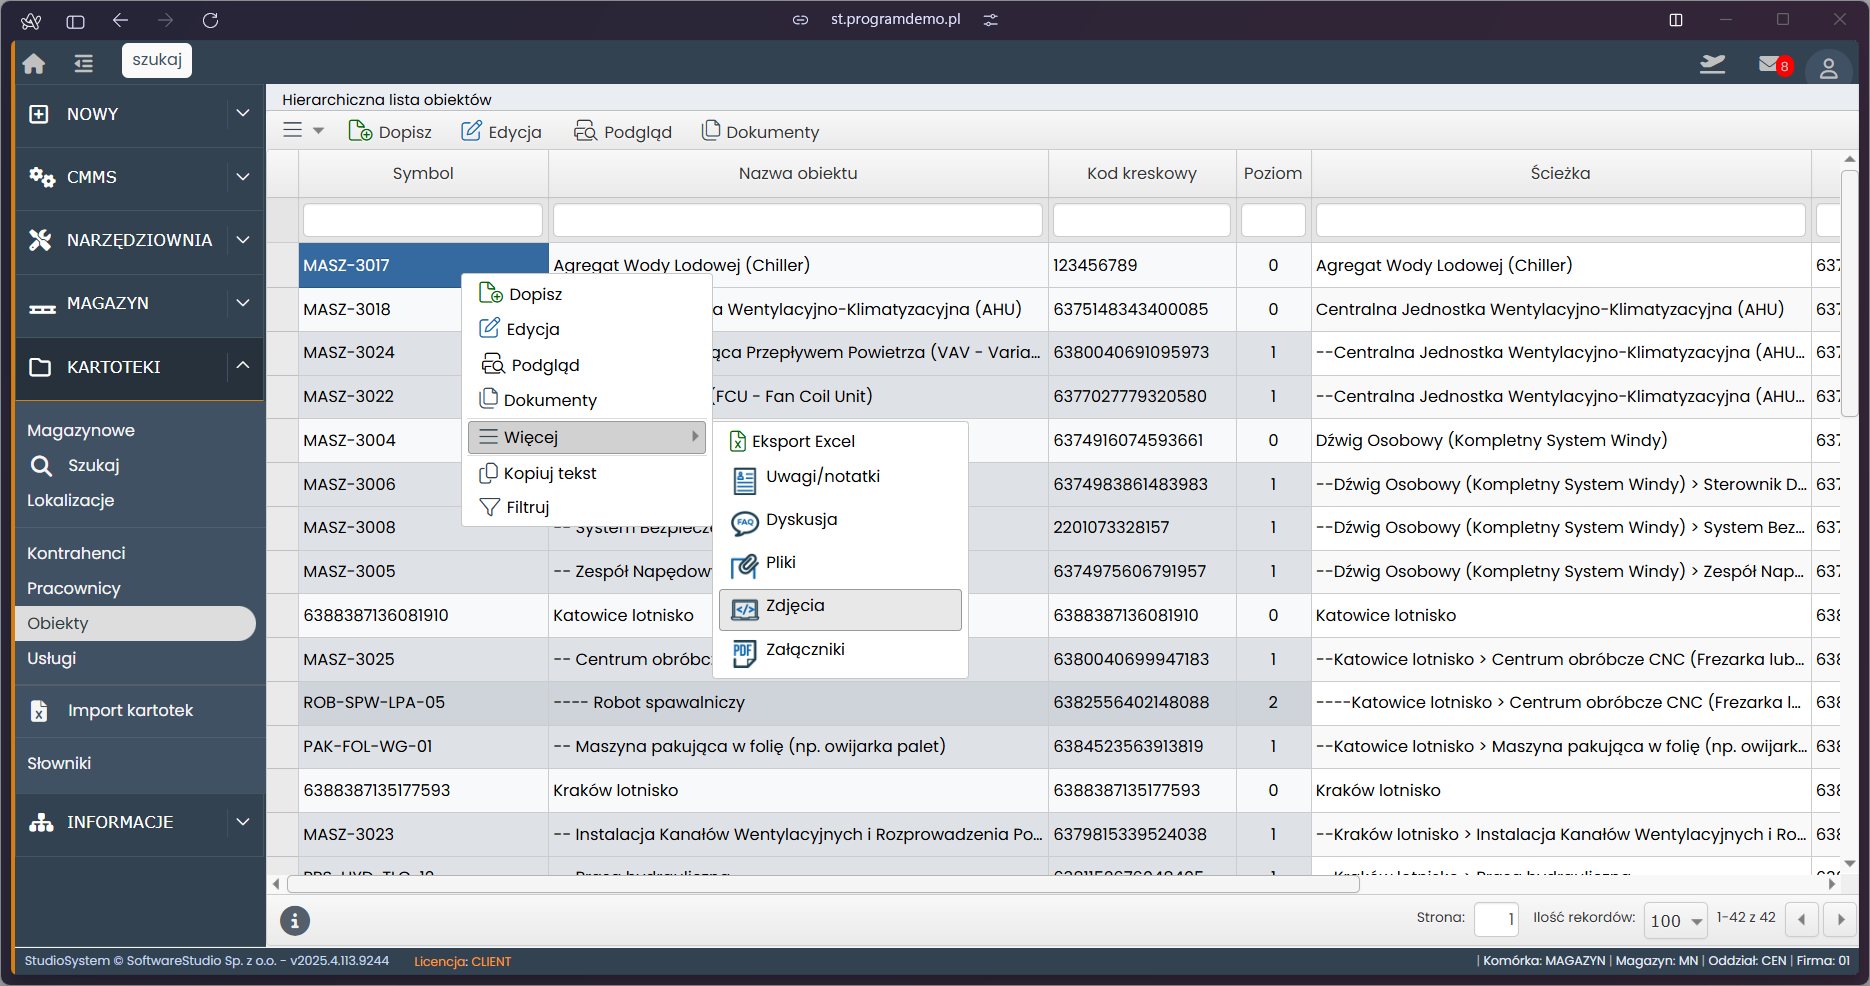Click the Dokumenty toolbar button
Screen dimensions: 1870x986
(x=760, y=132)
